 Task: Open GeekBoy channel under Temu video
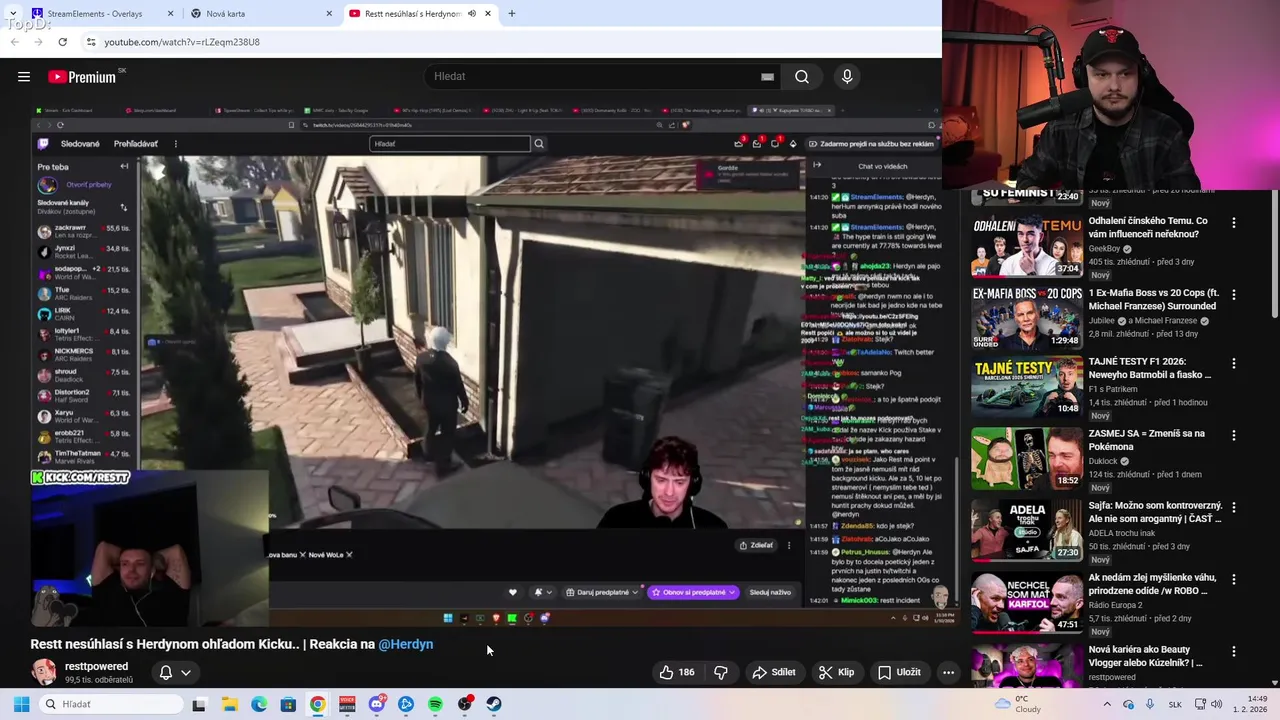tap(1104, 248)
